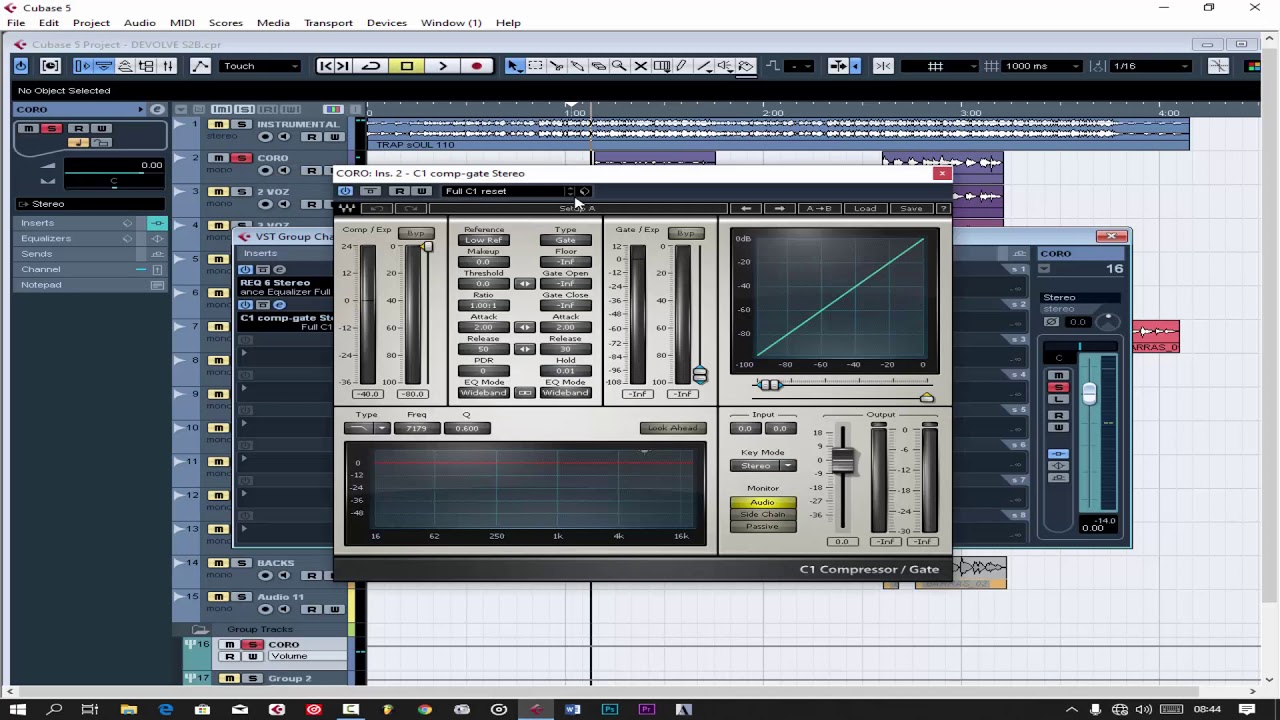
Task: Open the Full C1 reset preset dropdown
Action: (x=509, y=191)
